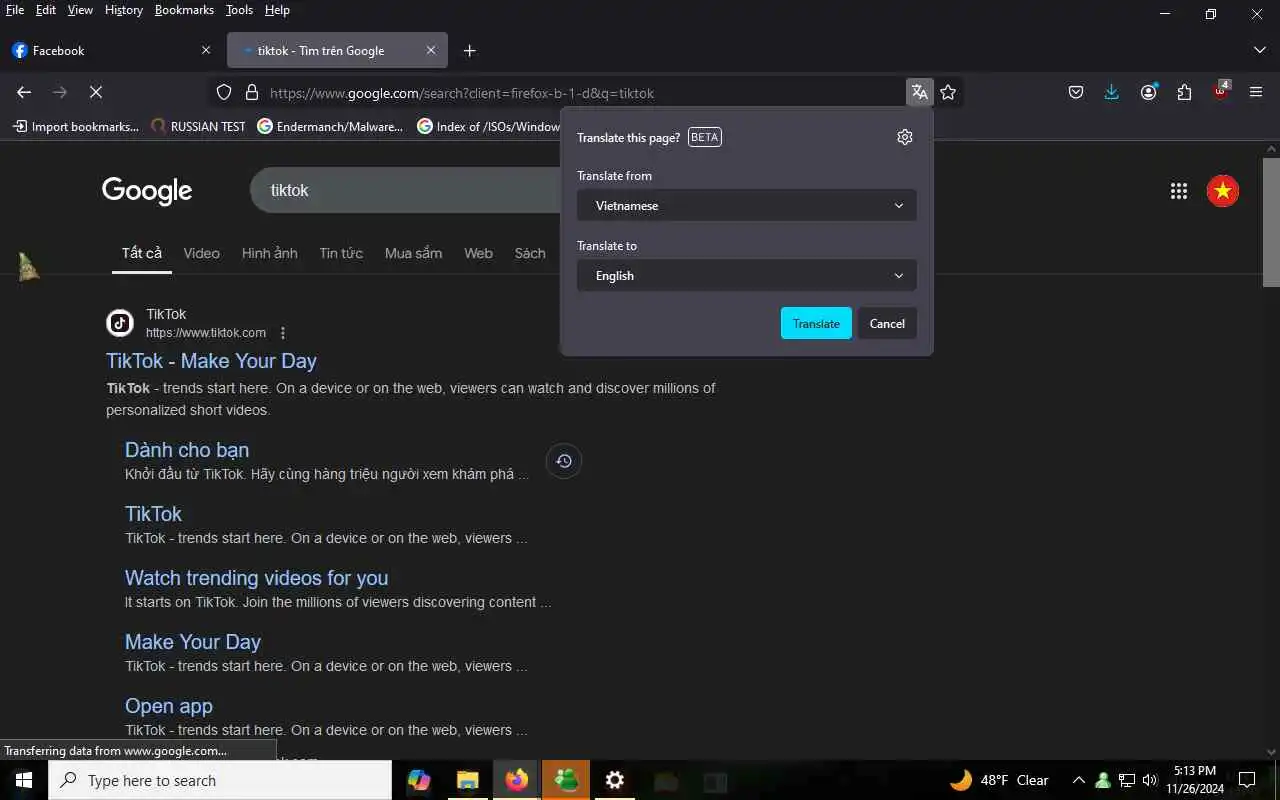Go back with the back arrow
This screenshot has width=1280, height=800.
(24, 92)
